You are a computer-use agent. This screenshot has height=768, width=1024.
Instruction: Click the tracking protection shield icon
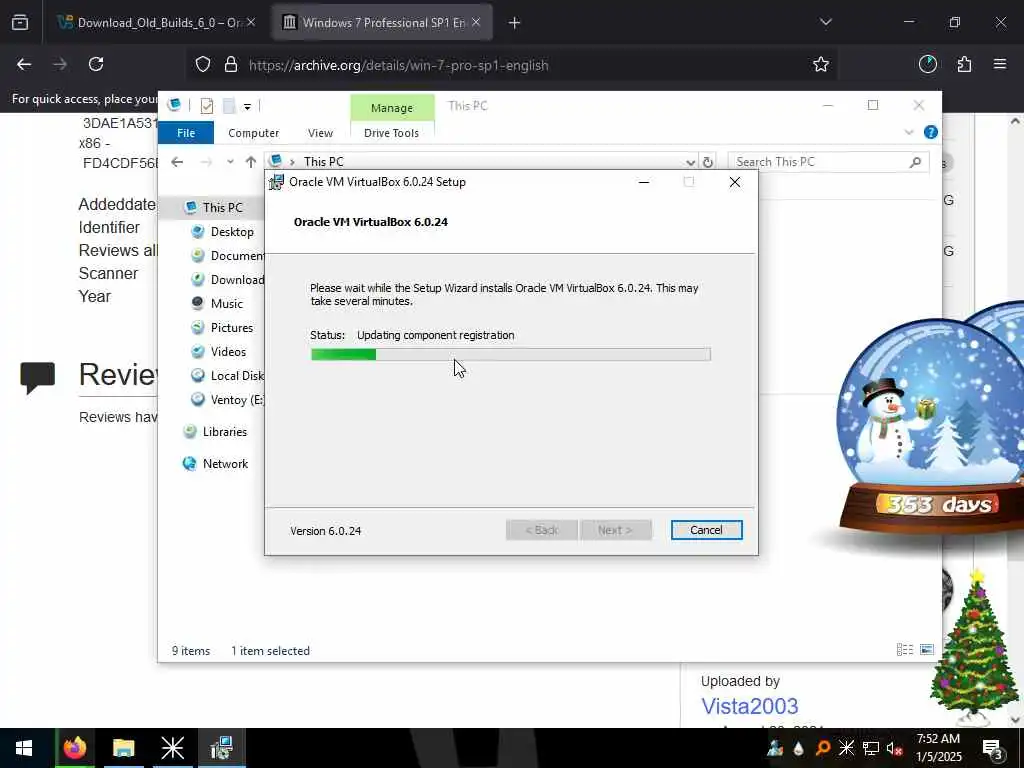point(203,65)
